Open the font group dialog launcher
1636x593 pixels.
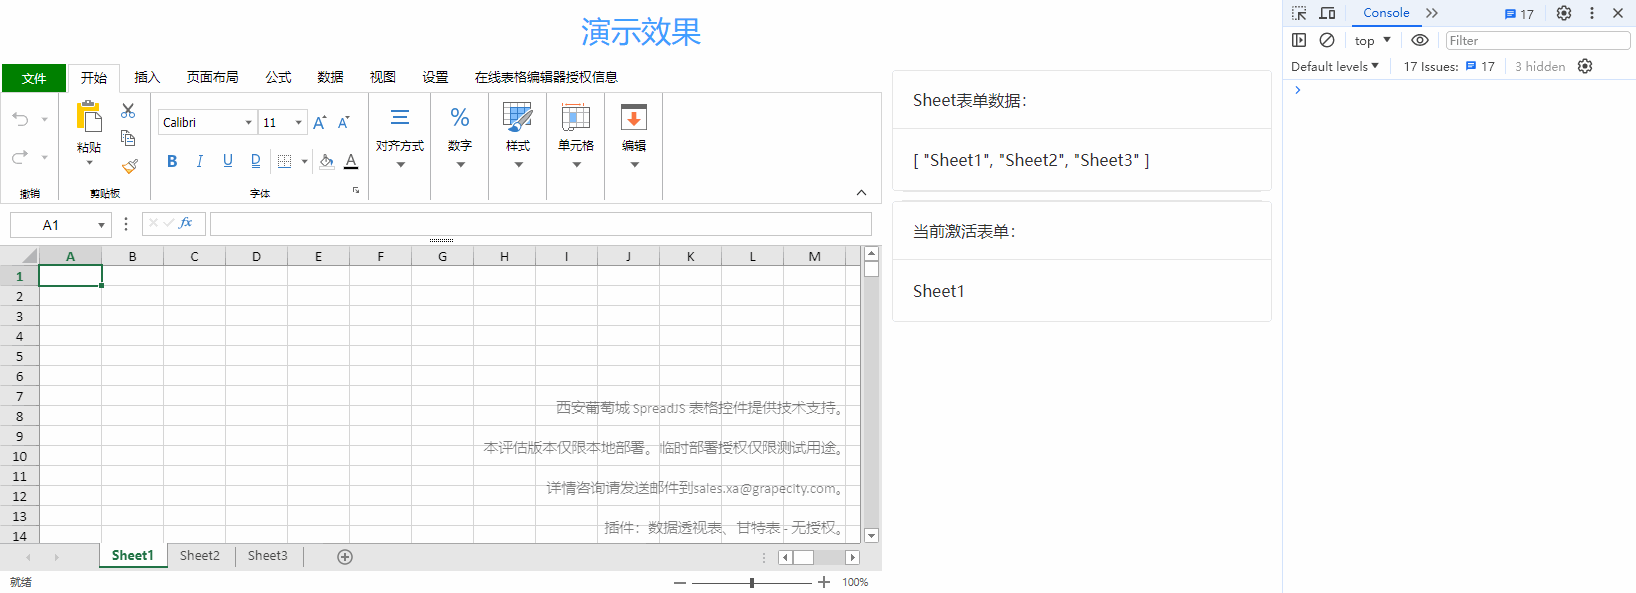tap(356, 190)
